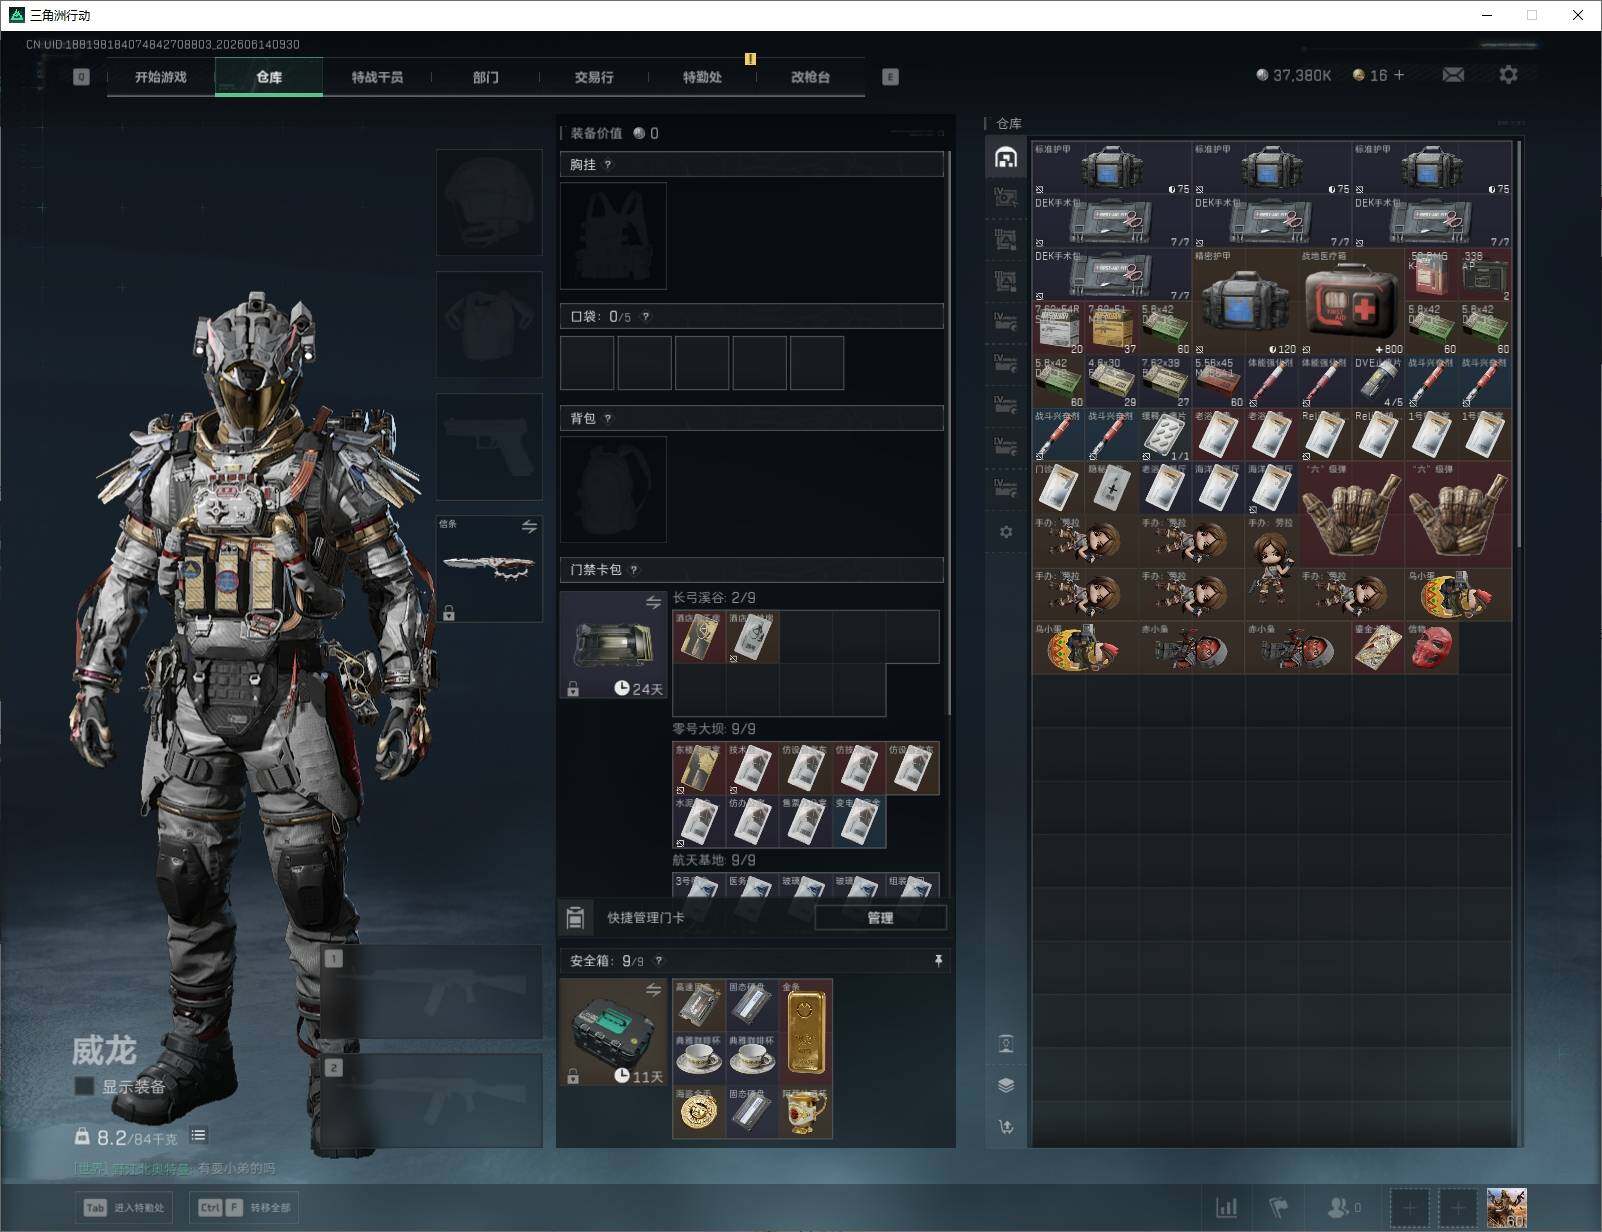Click the swap icon on the safe box
1602x1232 pixels.
pyautogui.click(x=653, y=990)
